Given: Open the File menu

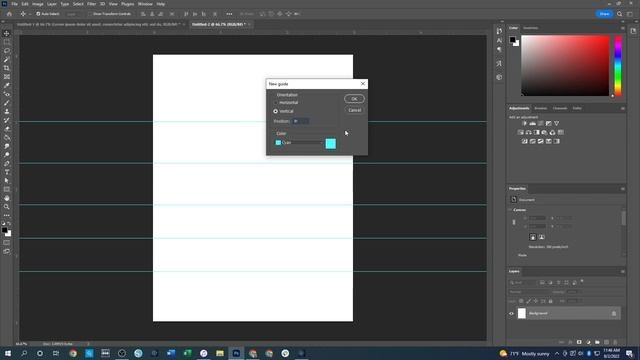Looking at the screenshot, I should [x=14, y=4].
